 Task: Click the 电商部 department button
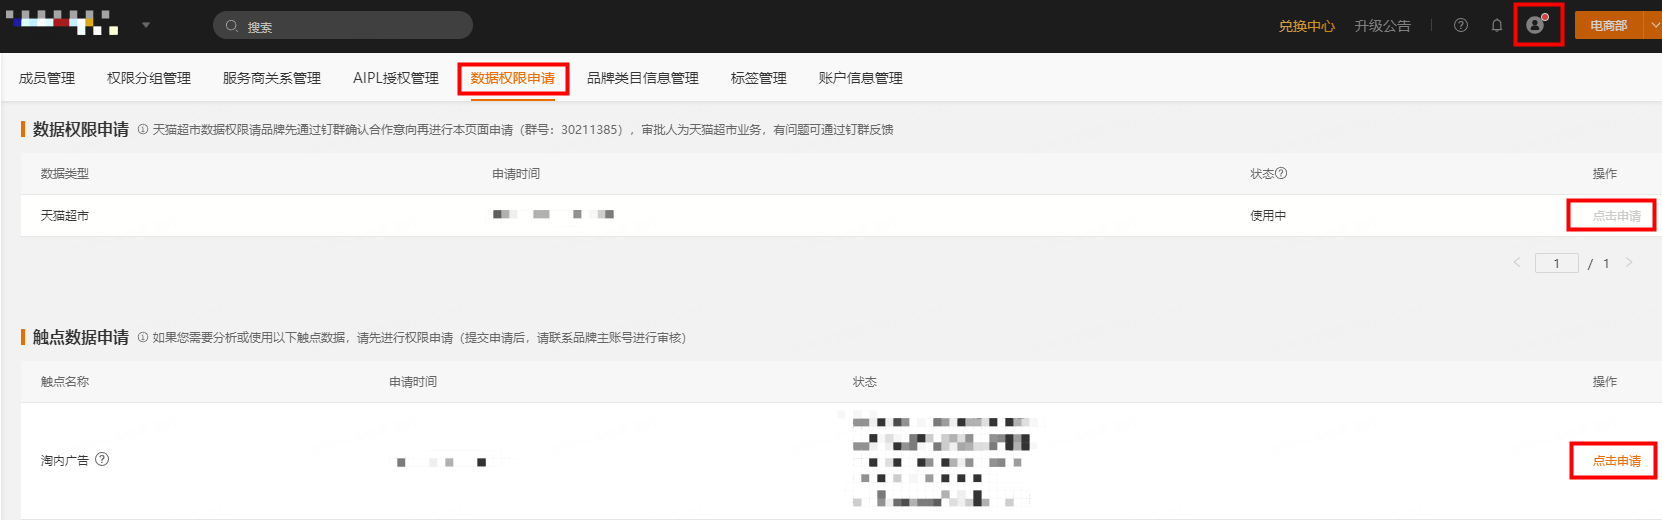click(x=1608, y=25)
